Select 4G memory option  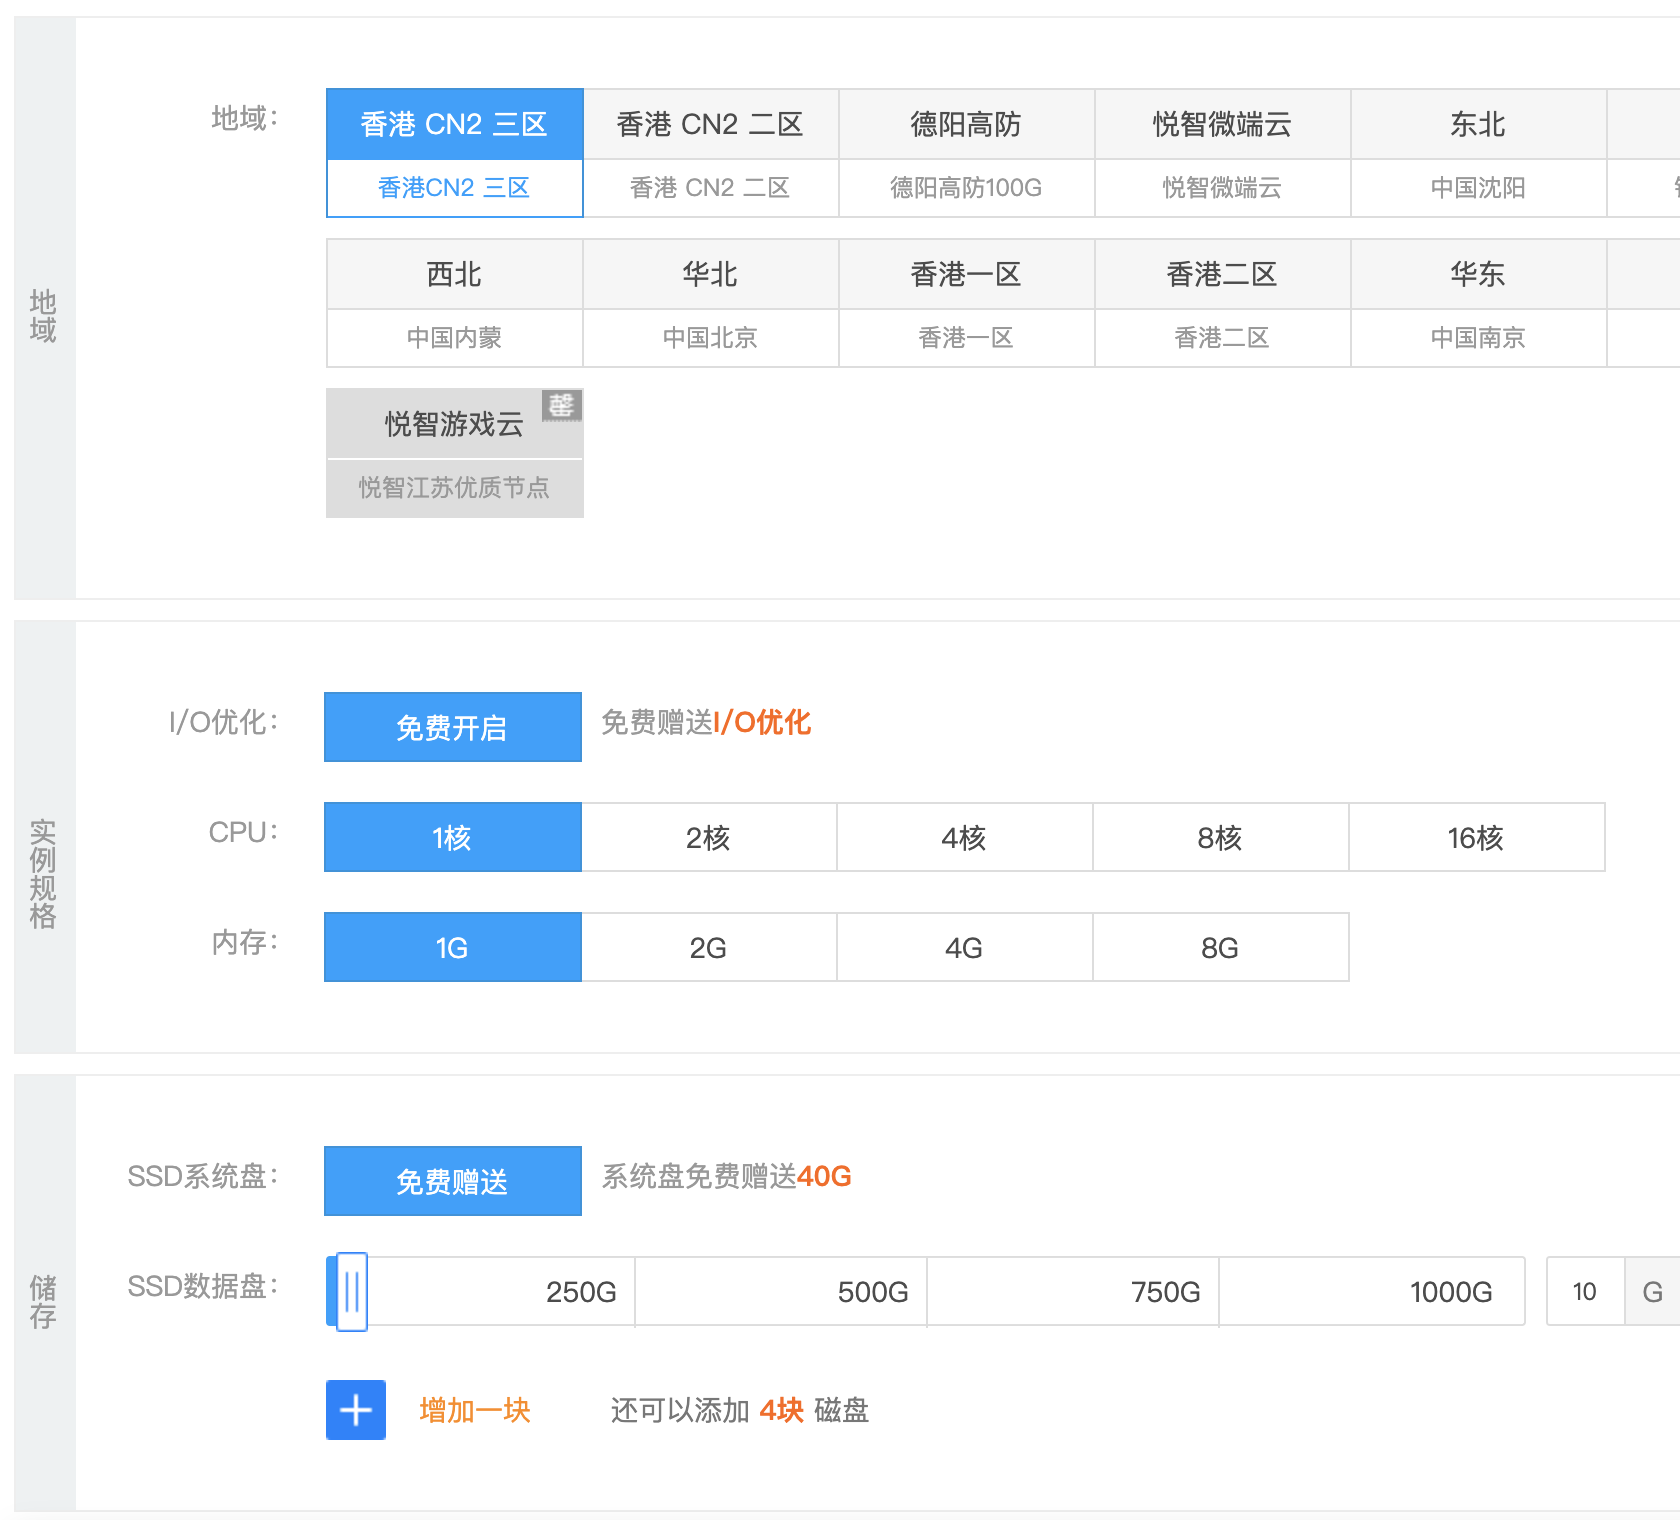pos(964,947)
